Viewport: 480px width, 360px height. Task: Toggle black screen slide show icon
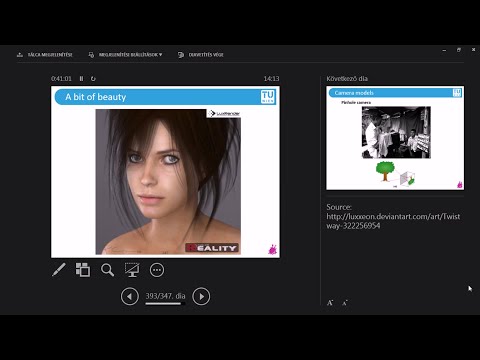pyautogui.click(x=132, y=270)
